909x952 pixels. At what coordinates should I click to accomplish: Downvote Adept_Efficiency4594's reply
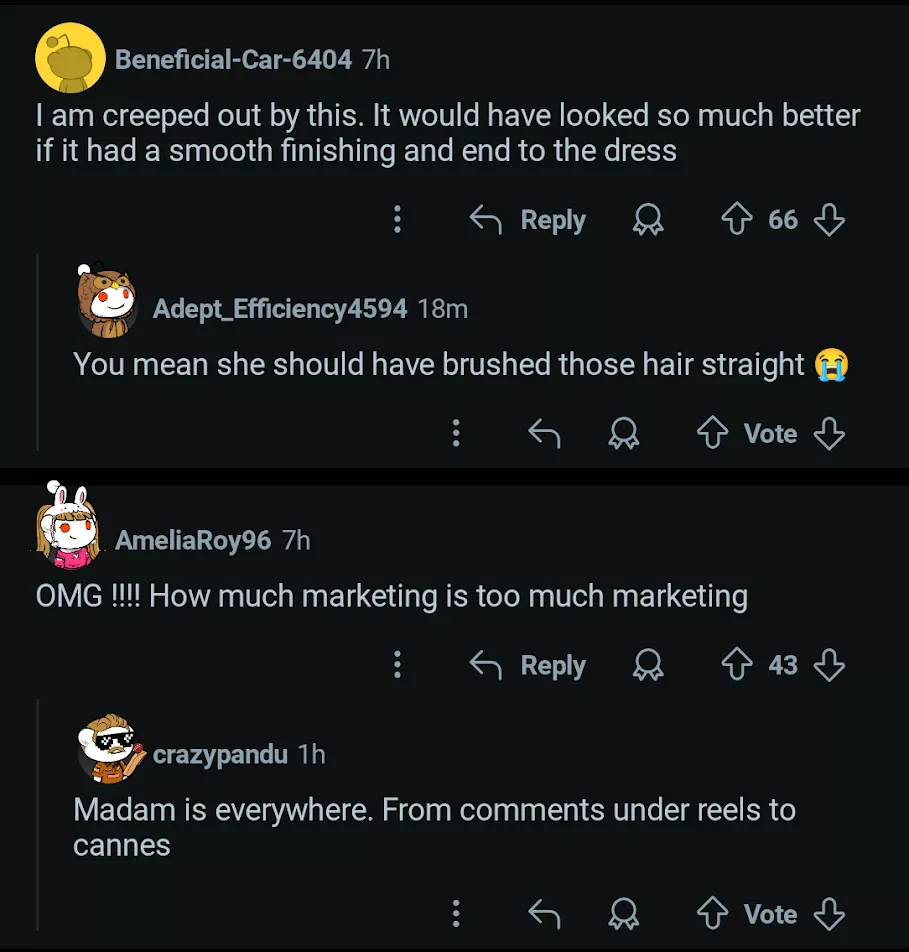pos(829,434)
